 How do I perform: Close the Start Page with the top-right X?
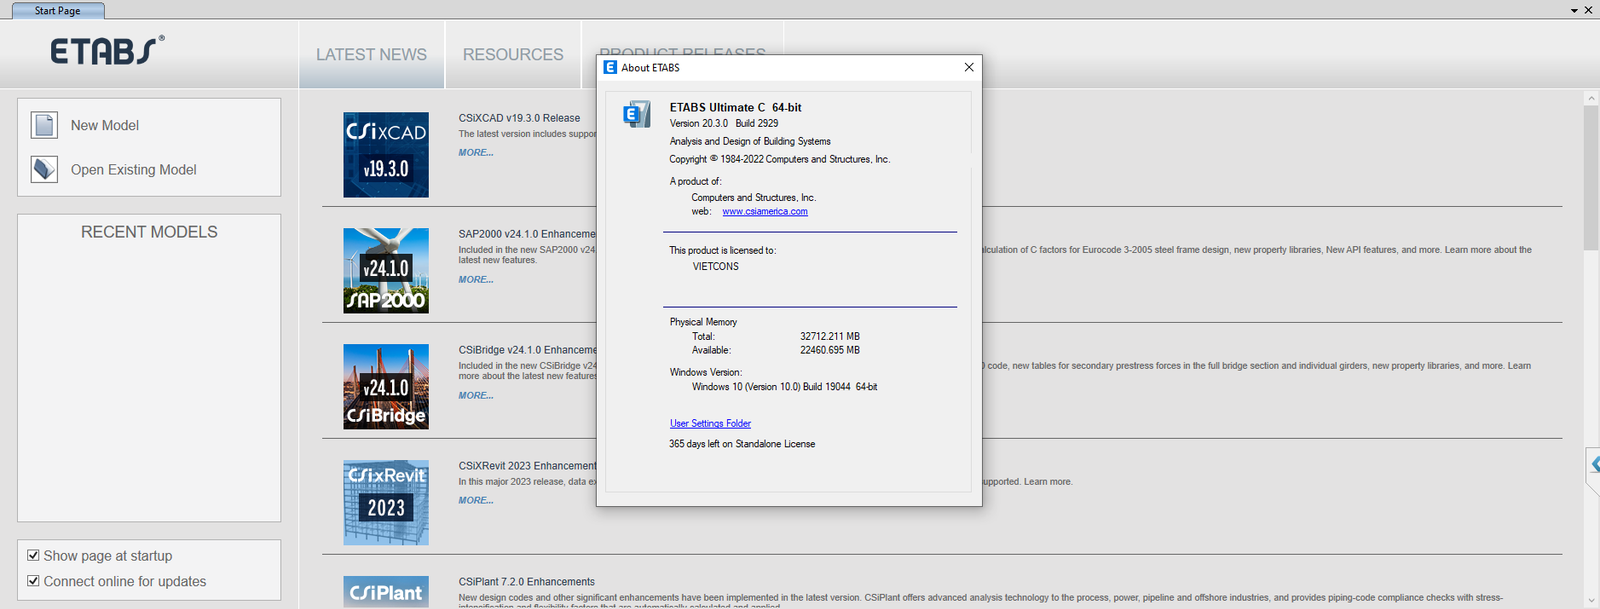pos(1589,10)
